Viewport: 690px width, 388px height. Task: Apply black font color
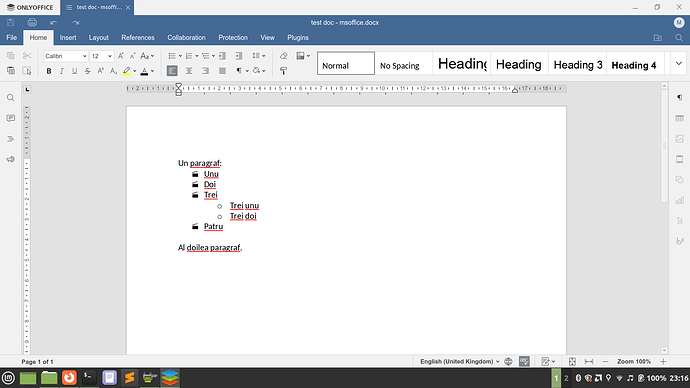[144, 71]
